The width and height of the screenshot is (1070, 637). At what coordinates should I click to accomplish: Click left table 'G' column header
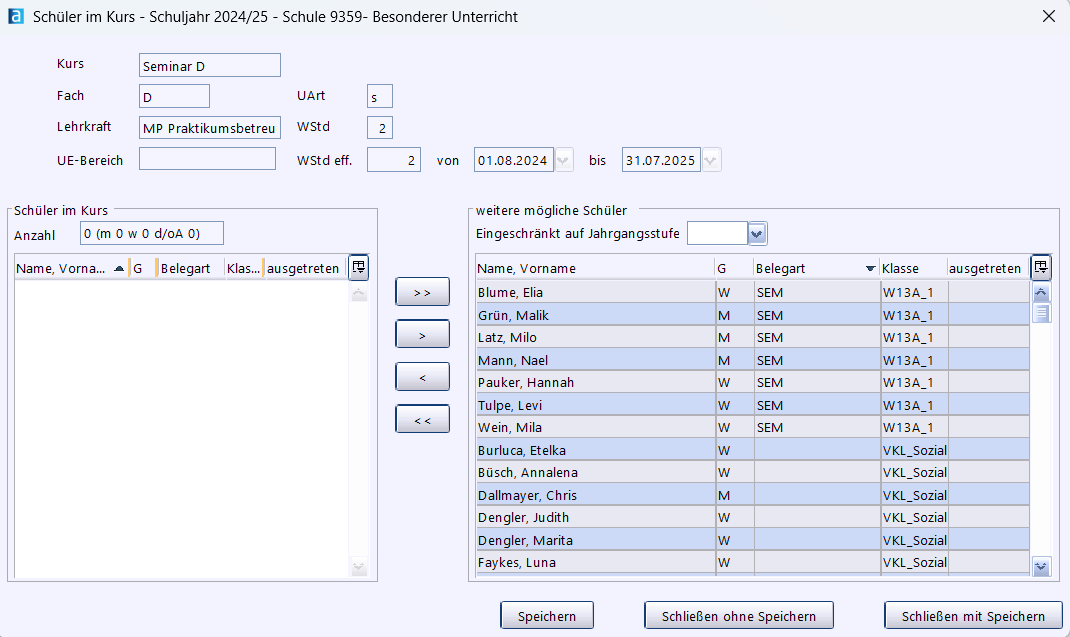(x=143, y=268)
